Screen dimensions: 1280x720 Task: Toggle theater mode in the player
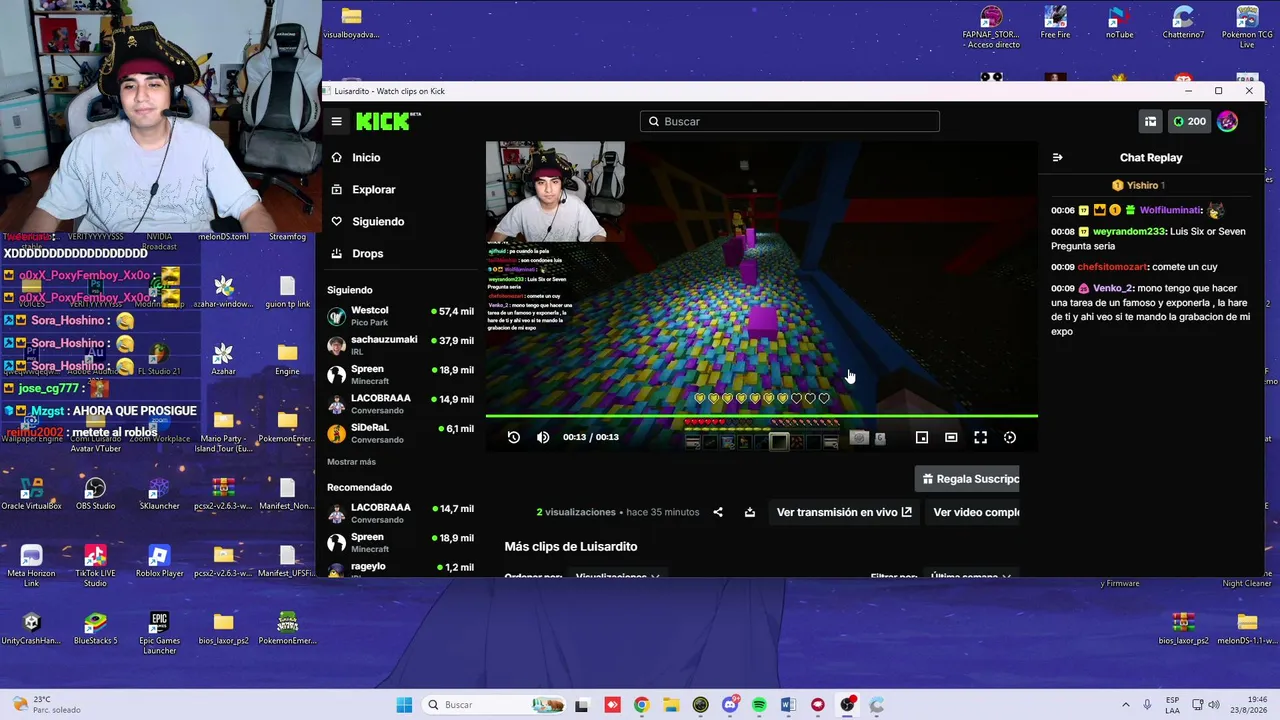tap(951, 437)
